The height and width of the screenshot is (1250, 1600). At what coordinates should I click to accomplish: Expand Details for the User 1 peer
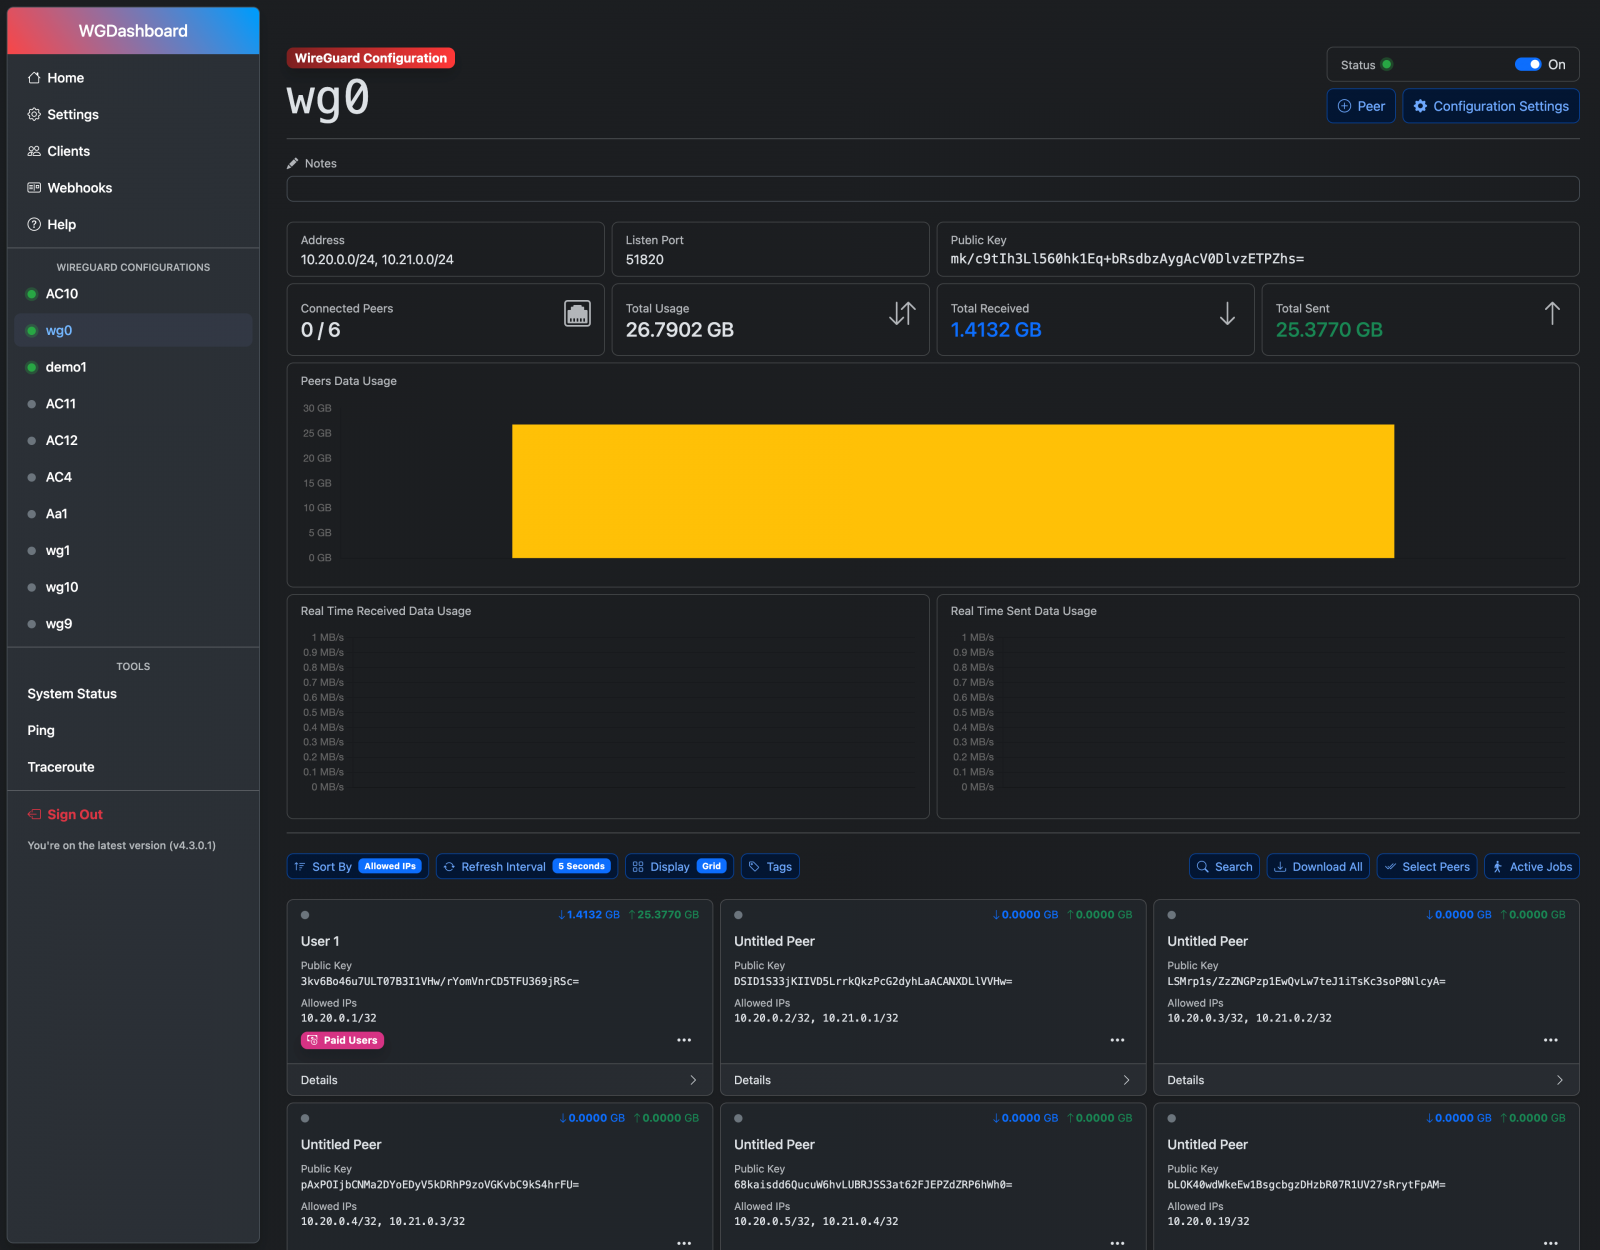point(499,1080)
